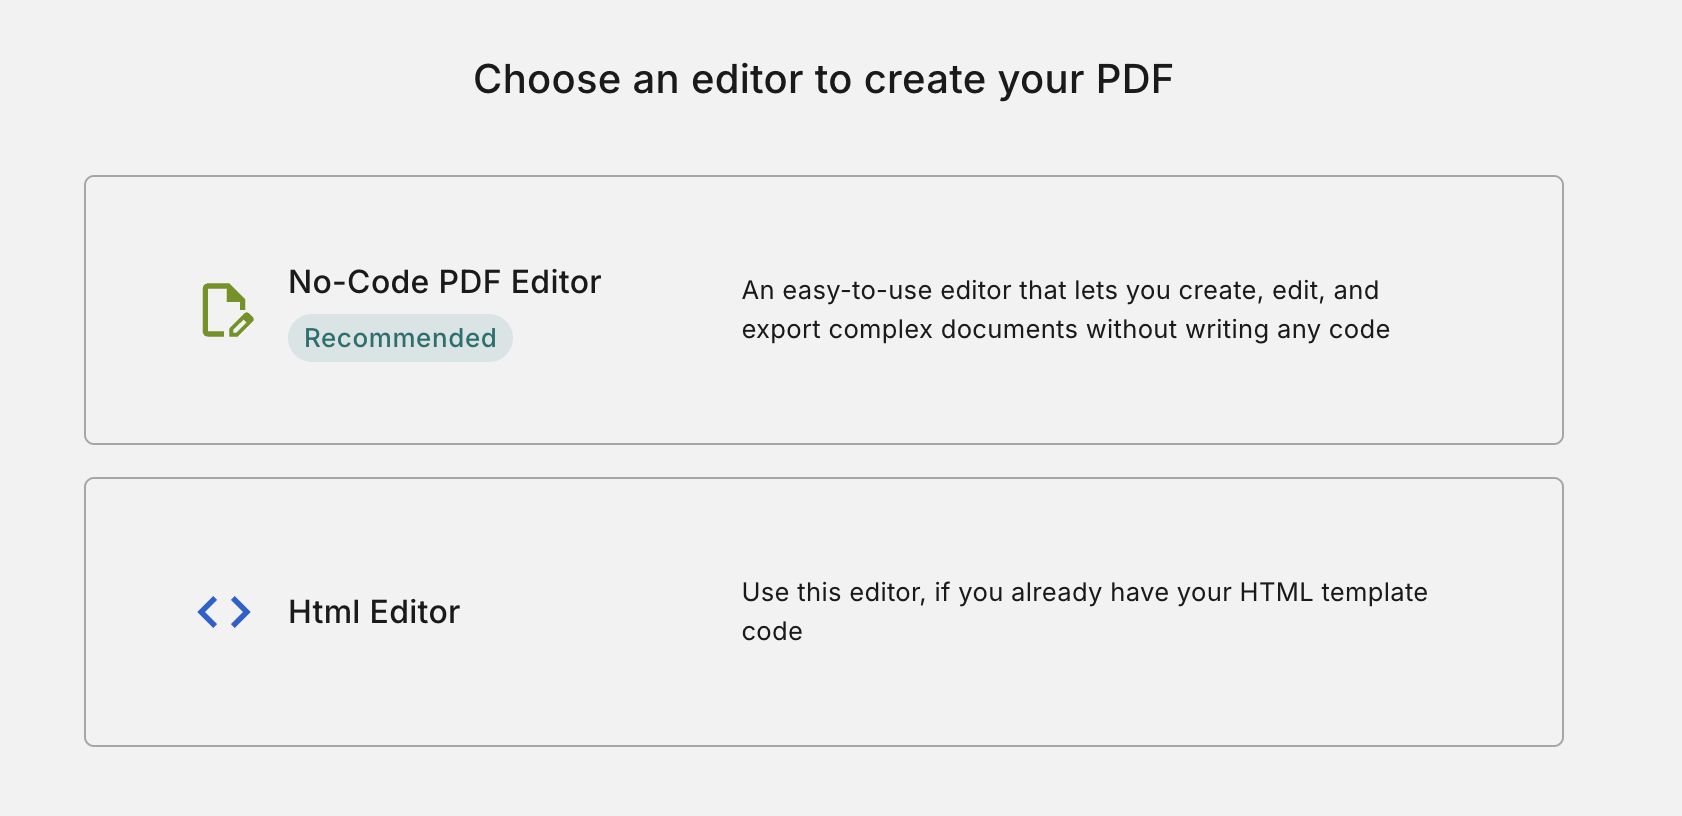Choose the Html Editor option card
The height and width of the screenshot is (816, 1682).
[x=824, y=612]
